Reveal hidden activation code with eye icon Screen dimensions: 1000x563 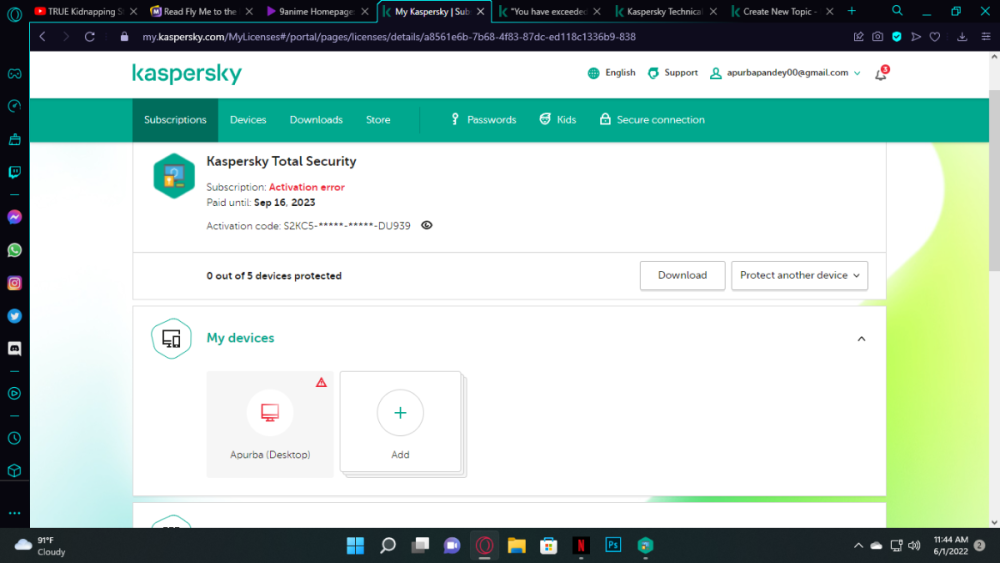point(427,225)
